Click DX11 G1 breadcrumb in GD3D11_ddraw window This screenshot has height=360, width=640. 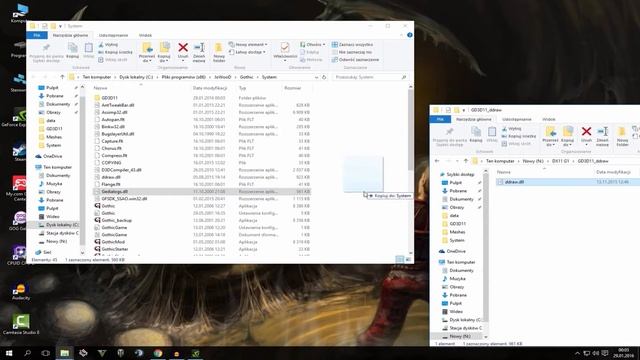560,161
